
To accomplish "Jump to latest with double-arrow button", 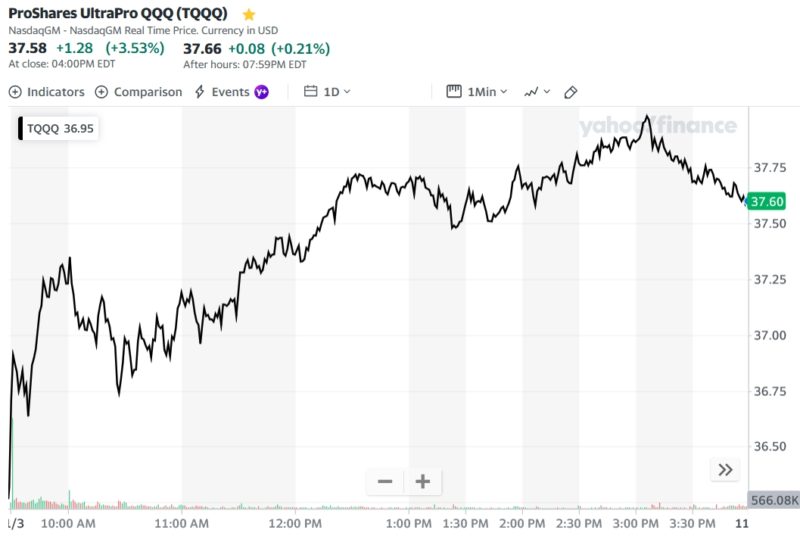I will point(725,470).
